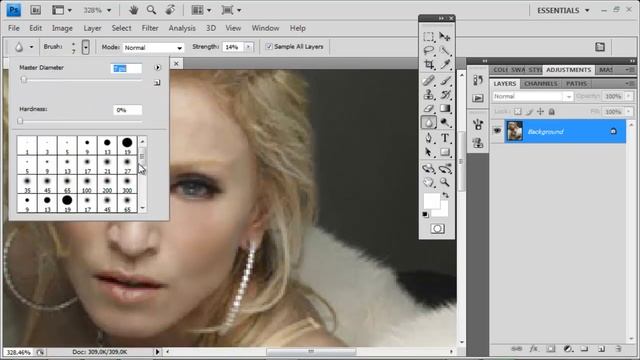The width and height of the screenshot is (640, 360).
Task: Toggle lock transparent pixels
Action: click(518, 111)
